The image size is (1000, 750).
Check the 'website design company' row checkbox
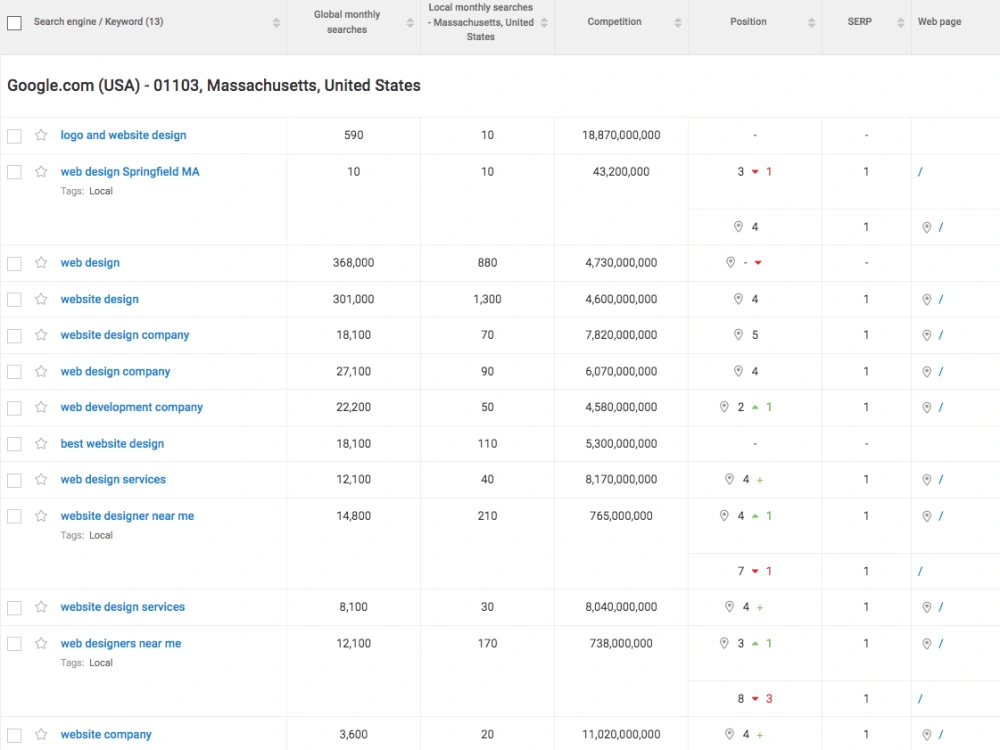(x=14, y=335)
